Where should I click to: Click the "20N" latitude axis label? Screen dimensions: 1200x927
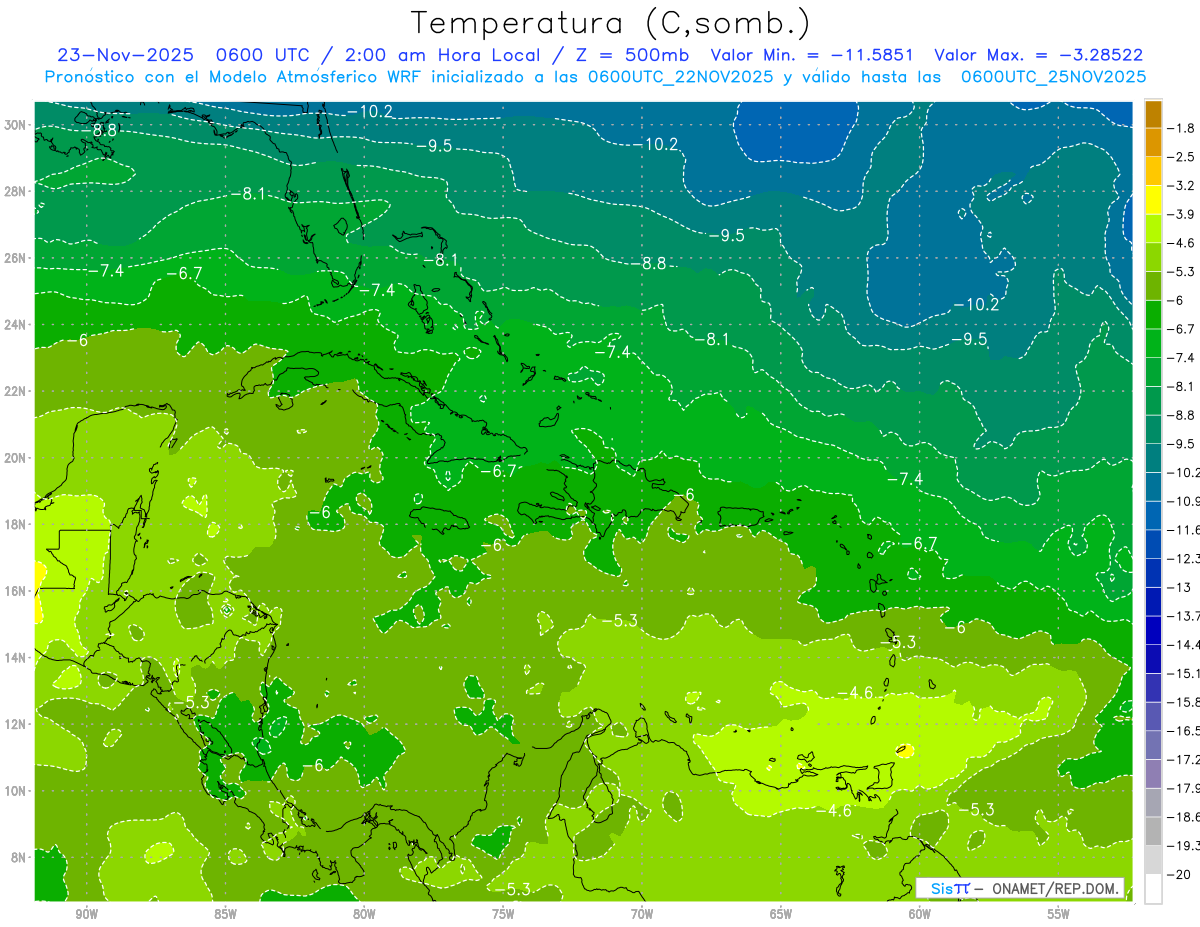click(17, 458)
